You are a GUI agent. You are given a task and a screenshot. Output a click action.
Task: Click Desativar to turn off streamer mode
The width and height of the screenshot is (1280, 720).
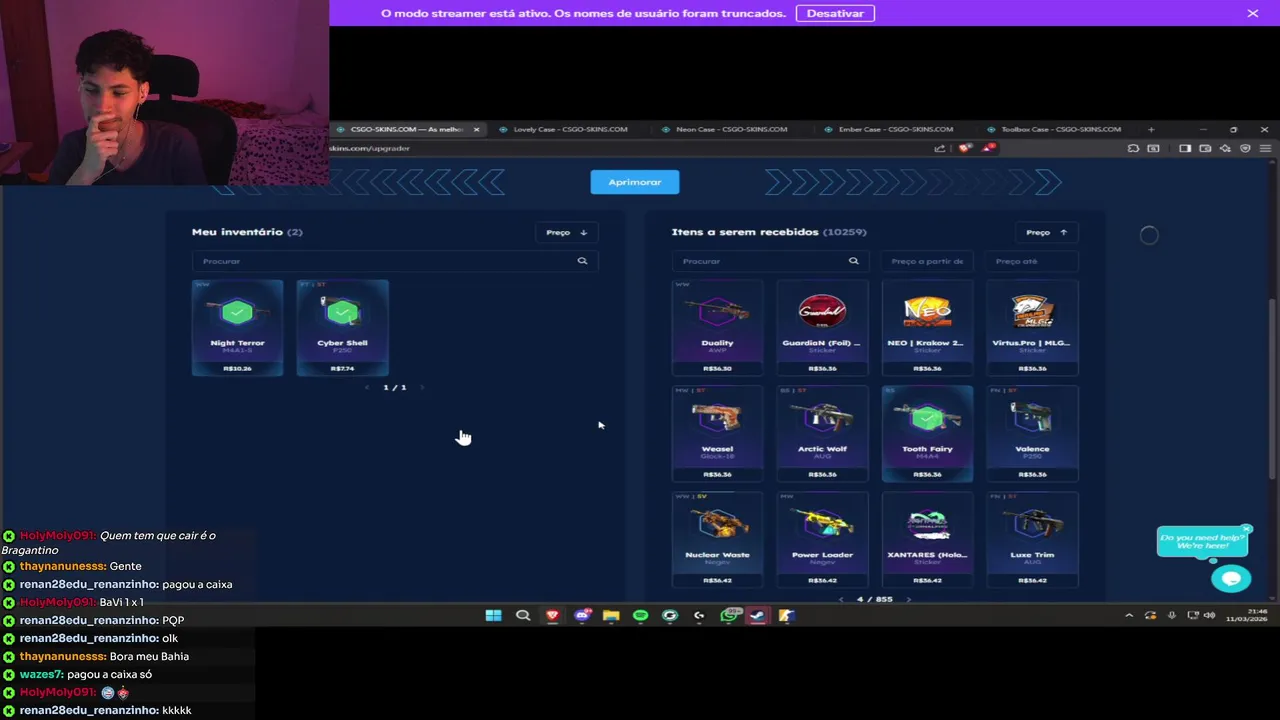tap(835, 13)
